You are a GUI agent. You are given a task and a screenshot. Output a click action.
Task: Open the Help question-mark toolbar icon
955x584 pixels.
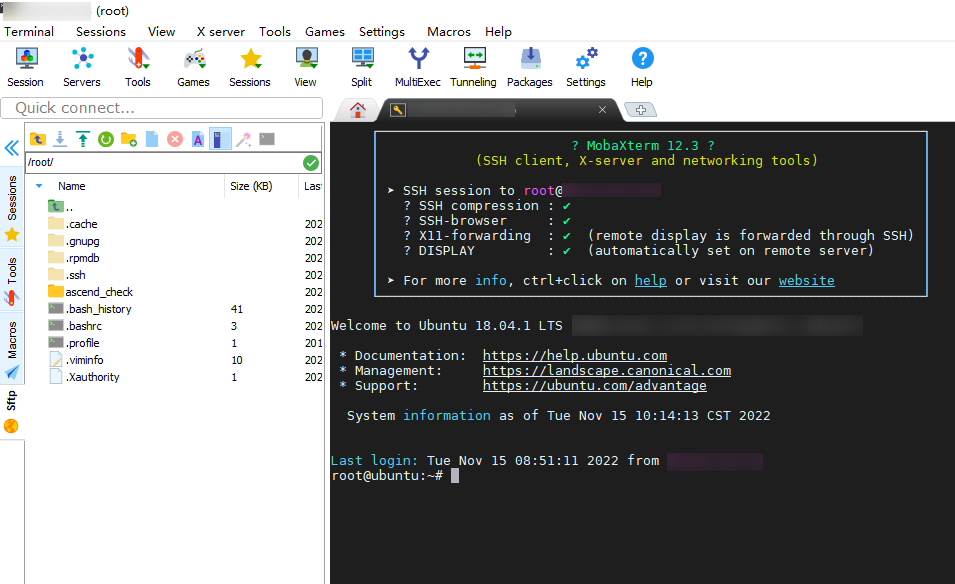coord(642,67)
